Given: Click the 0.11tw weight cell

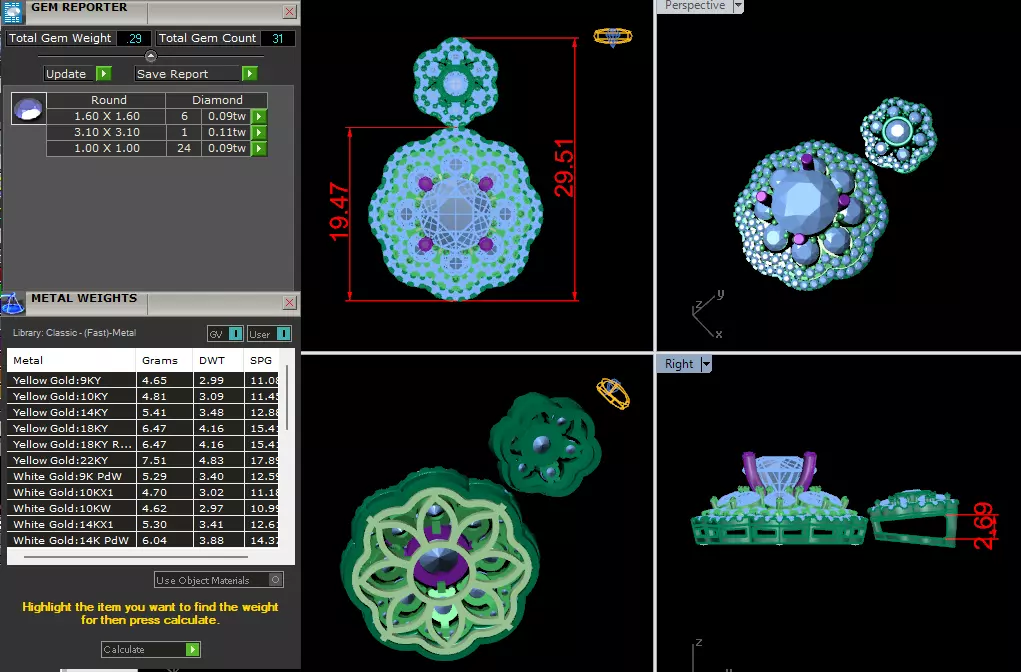Looking at the screenshot, I should pyautogui.click(x=227, y=132).
